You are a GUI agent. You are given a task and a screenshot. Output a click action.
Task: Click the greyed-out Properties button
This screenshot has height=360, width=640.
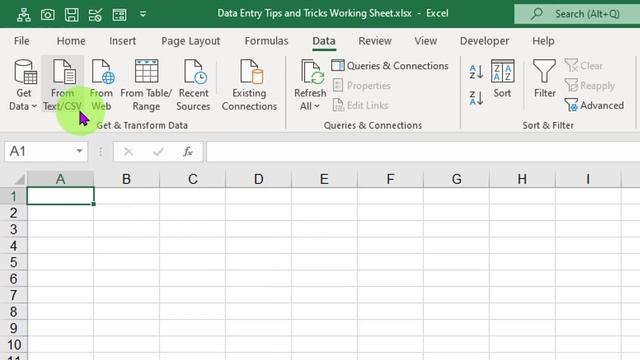[x=362, y=86]
